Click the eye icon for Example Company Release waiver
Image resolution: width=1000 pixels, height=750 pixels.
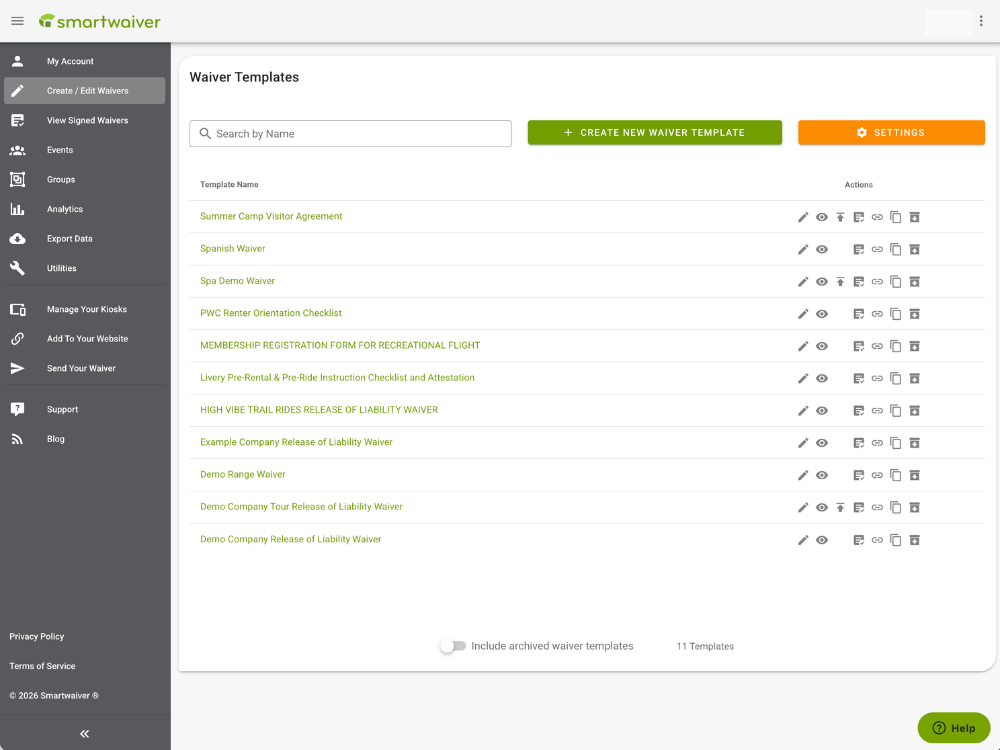pyautogui.click(x=822, y=443)
